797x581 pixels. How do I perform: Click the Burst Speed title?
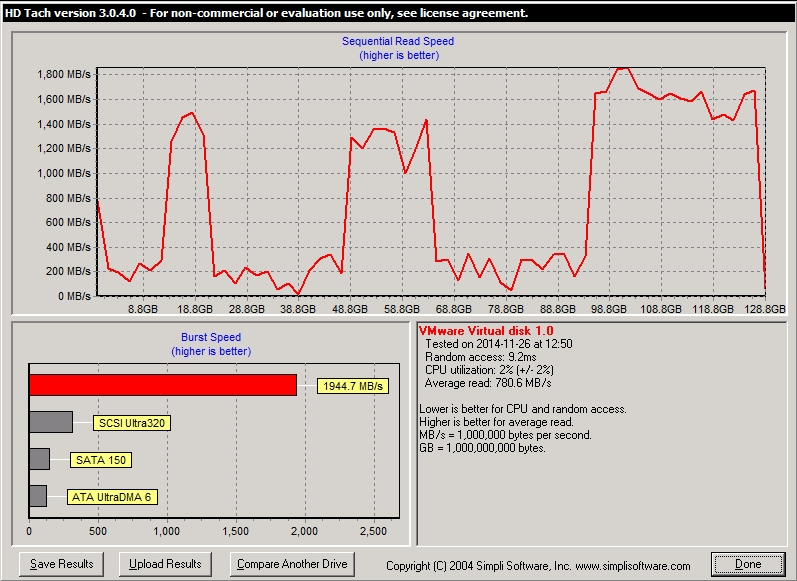click(x=211, y=337)
